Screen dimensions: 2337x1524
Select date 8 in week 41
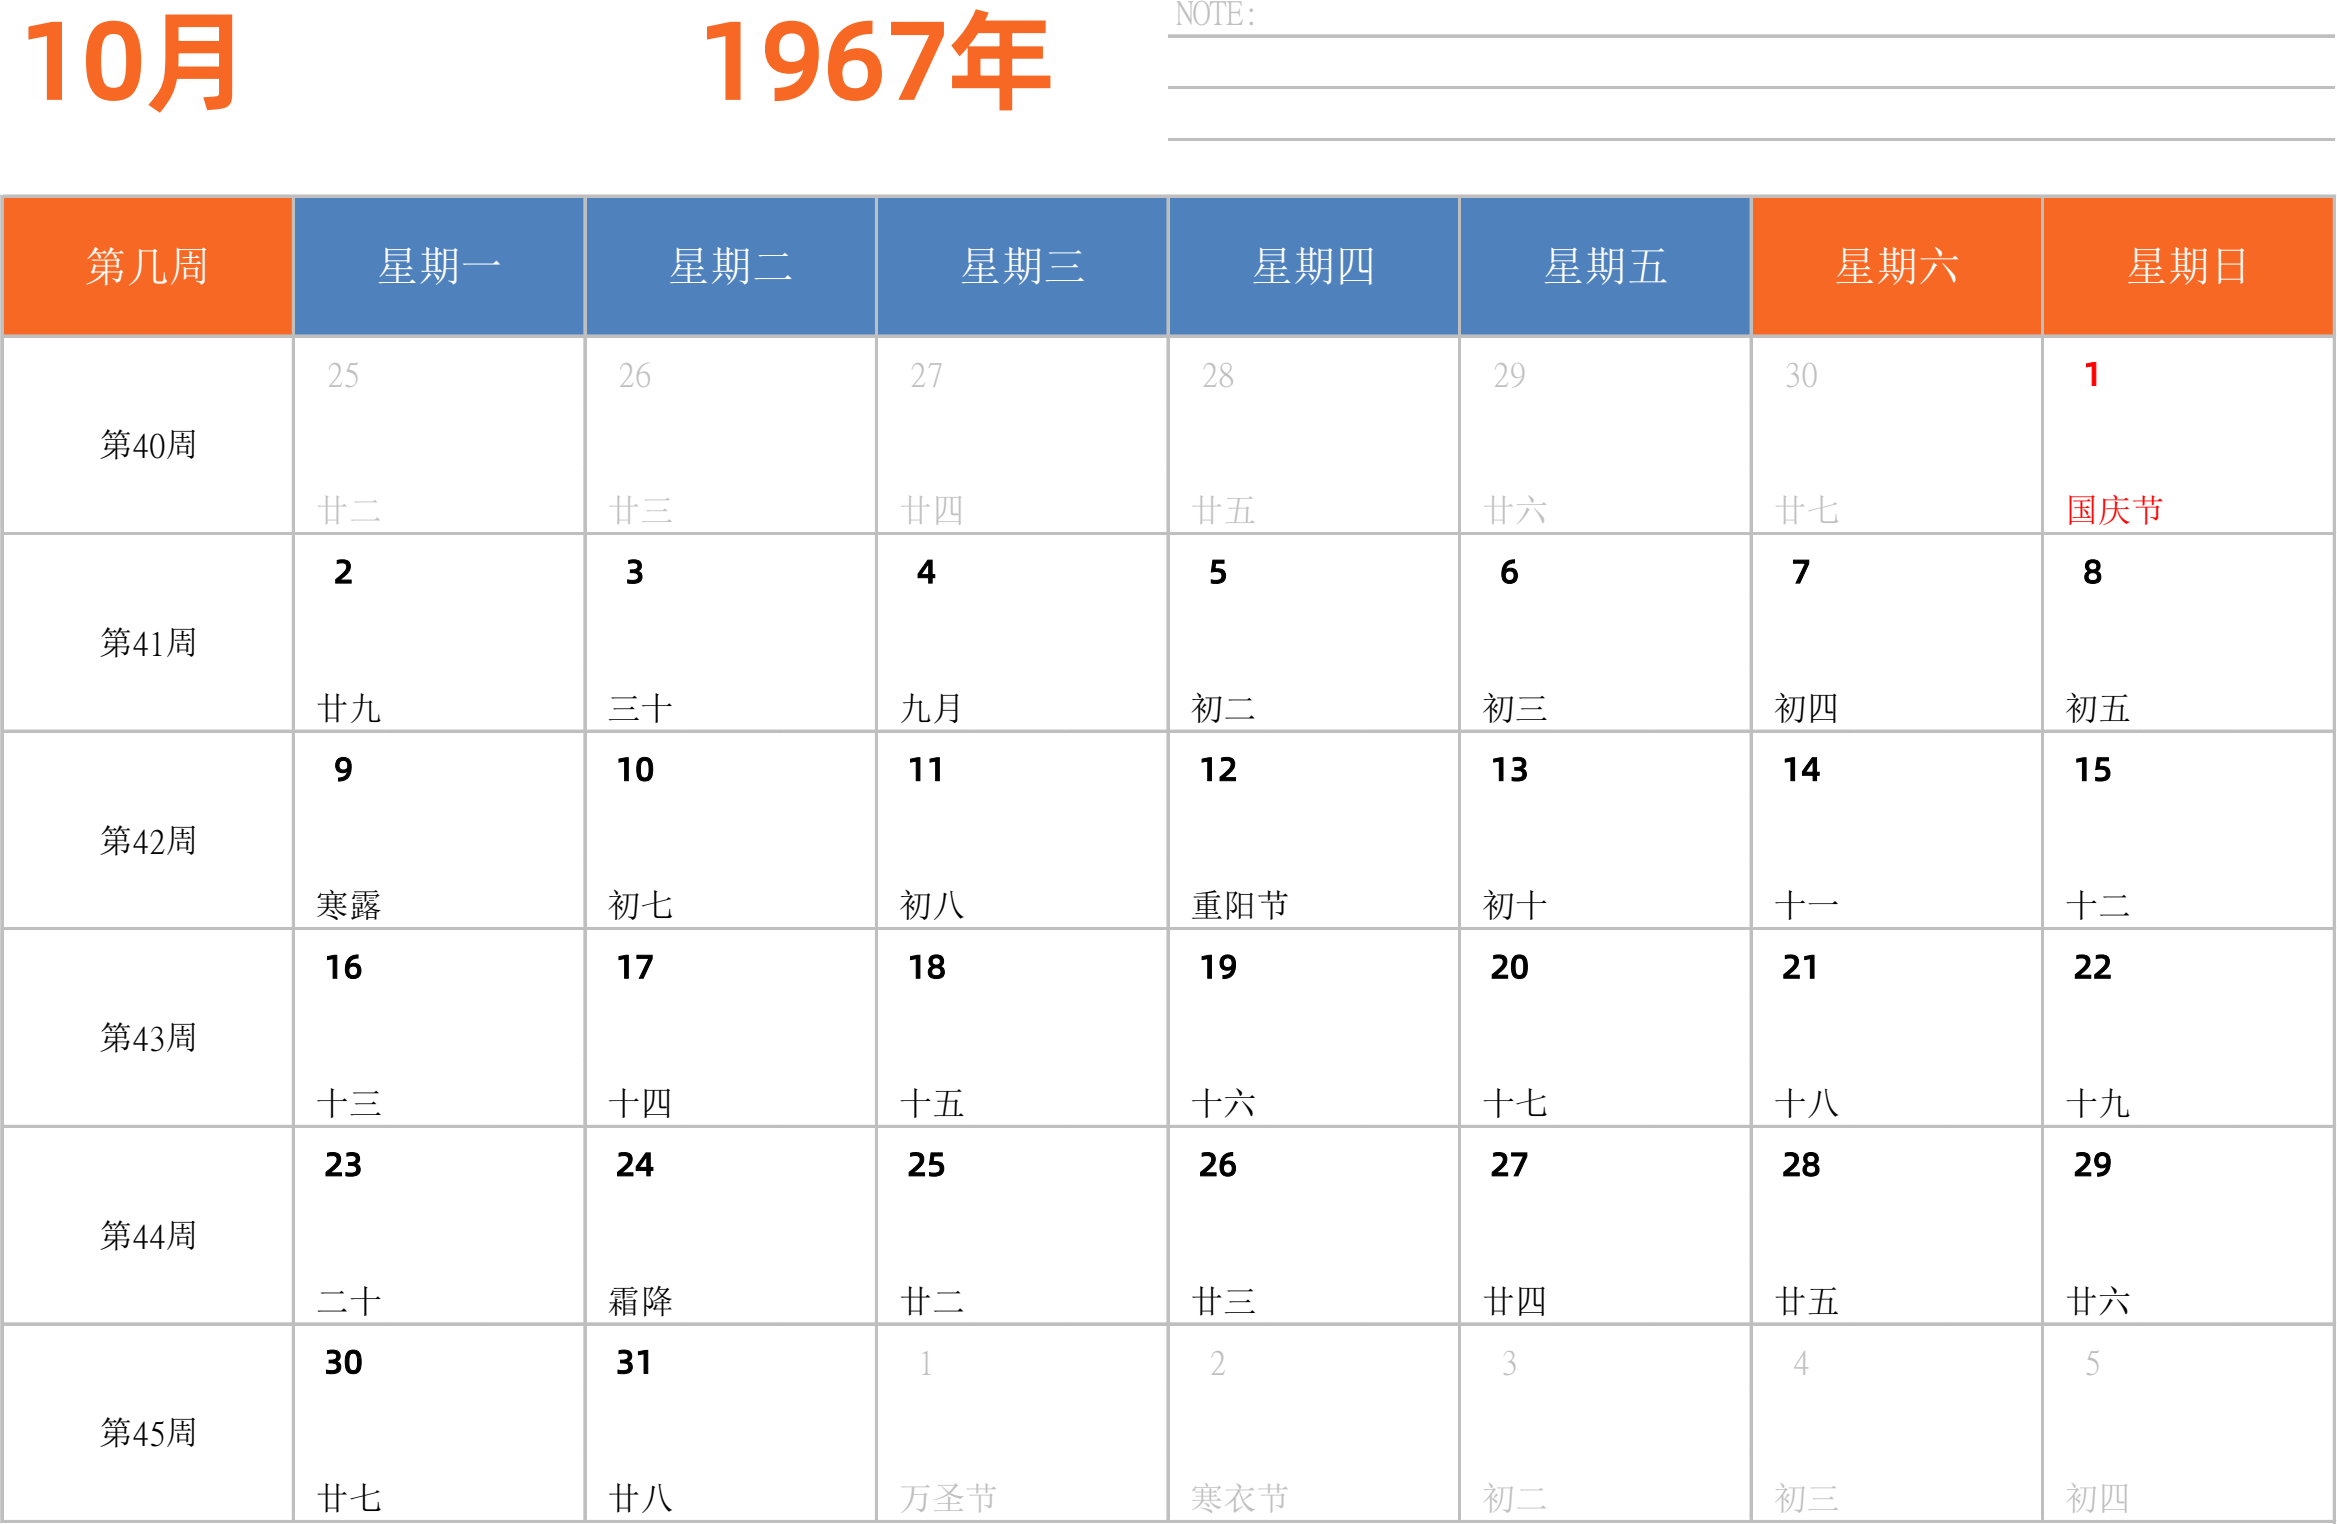tap(2092, 572)
